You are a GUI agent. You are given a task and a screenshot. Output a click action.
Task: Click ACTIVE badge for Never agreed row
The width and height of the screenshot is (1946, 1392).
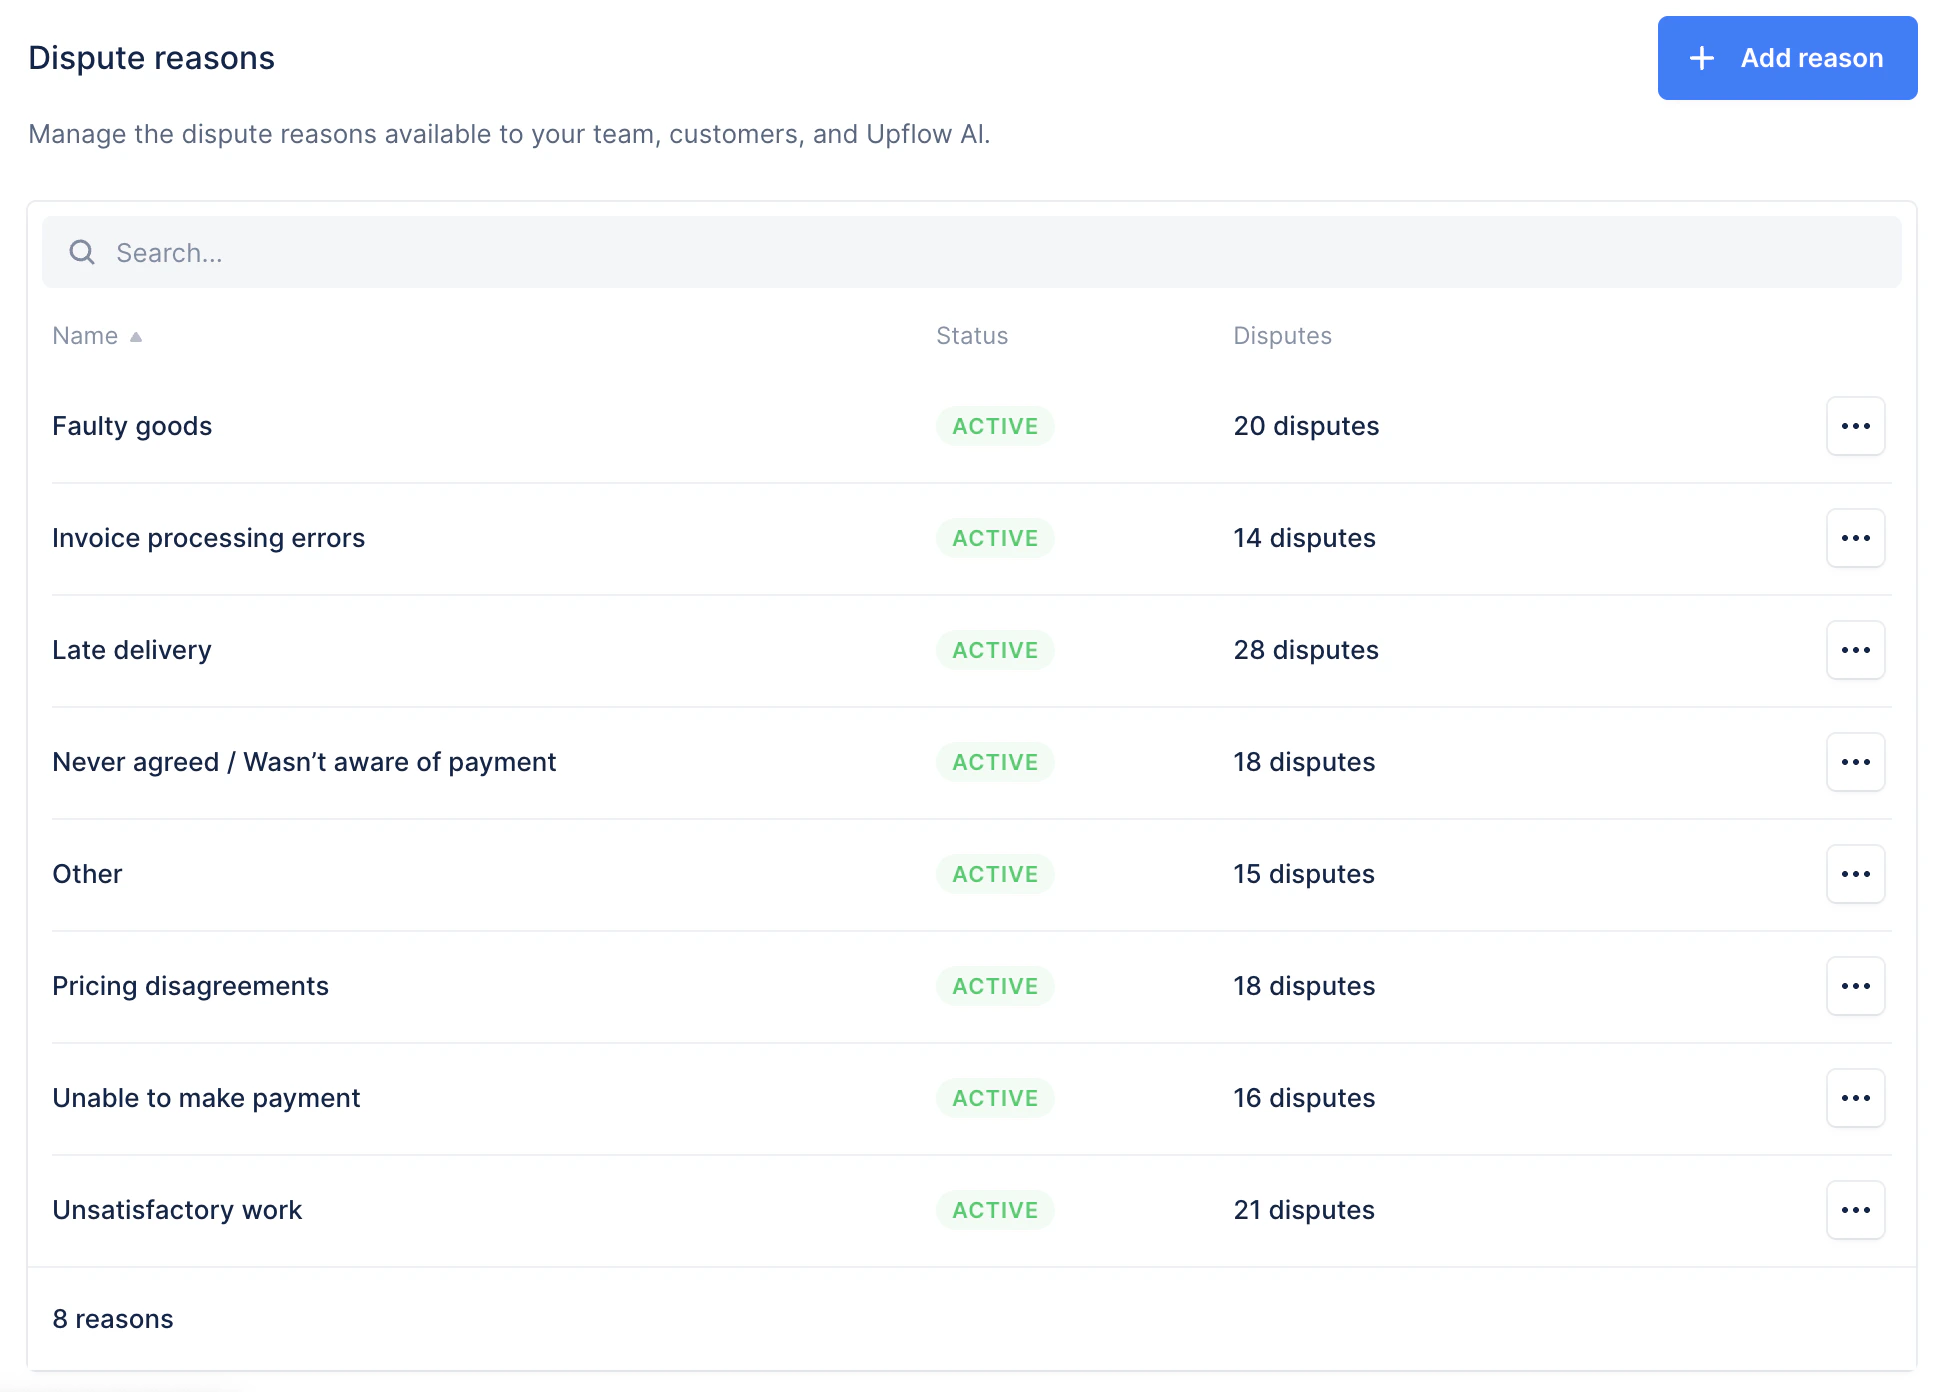point(995,762)
